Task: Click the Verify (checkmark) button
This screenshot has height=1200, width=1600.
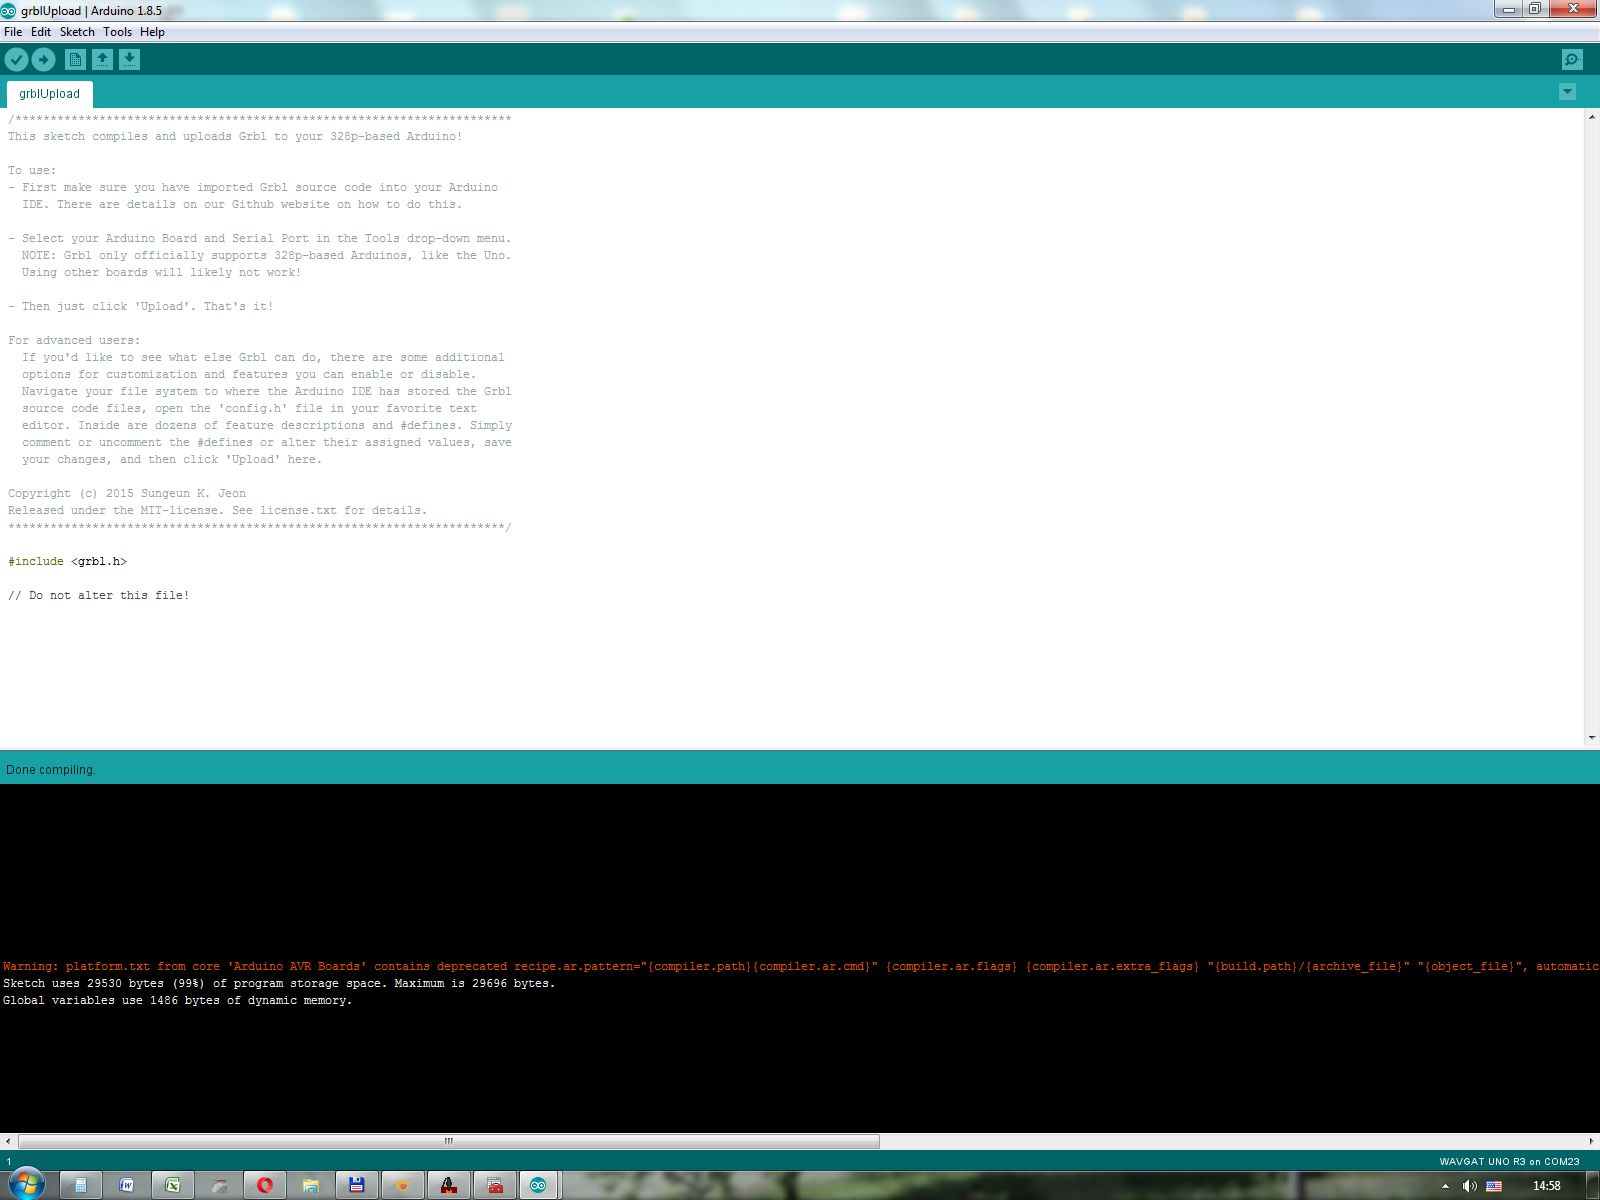Action: point(16,60)
